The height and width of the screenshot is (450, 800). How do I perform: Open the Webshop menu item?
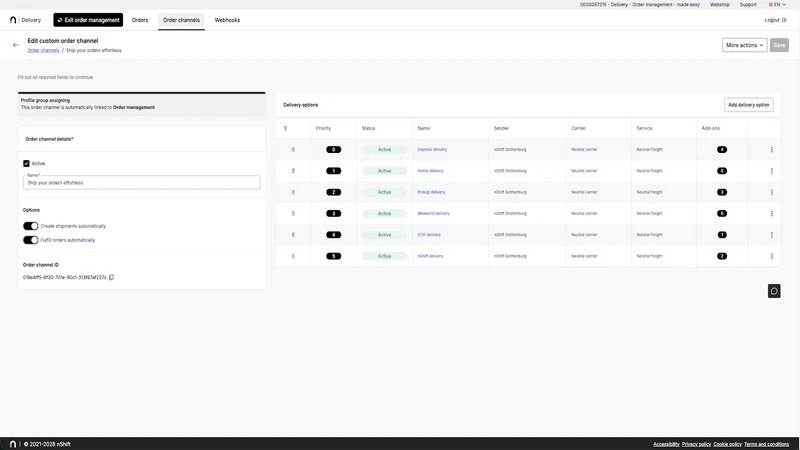(x=719, y=5)
